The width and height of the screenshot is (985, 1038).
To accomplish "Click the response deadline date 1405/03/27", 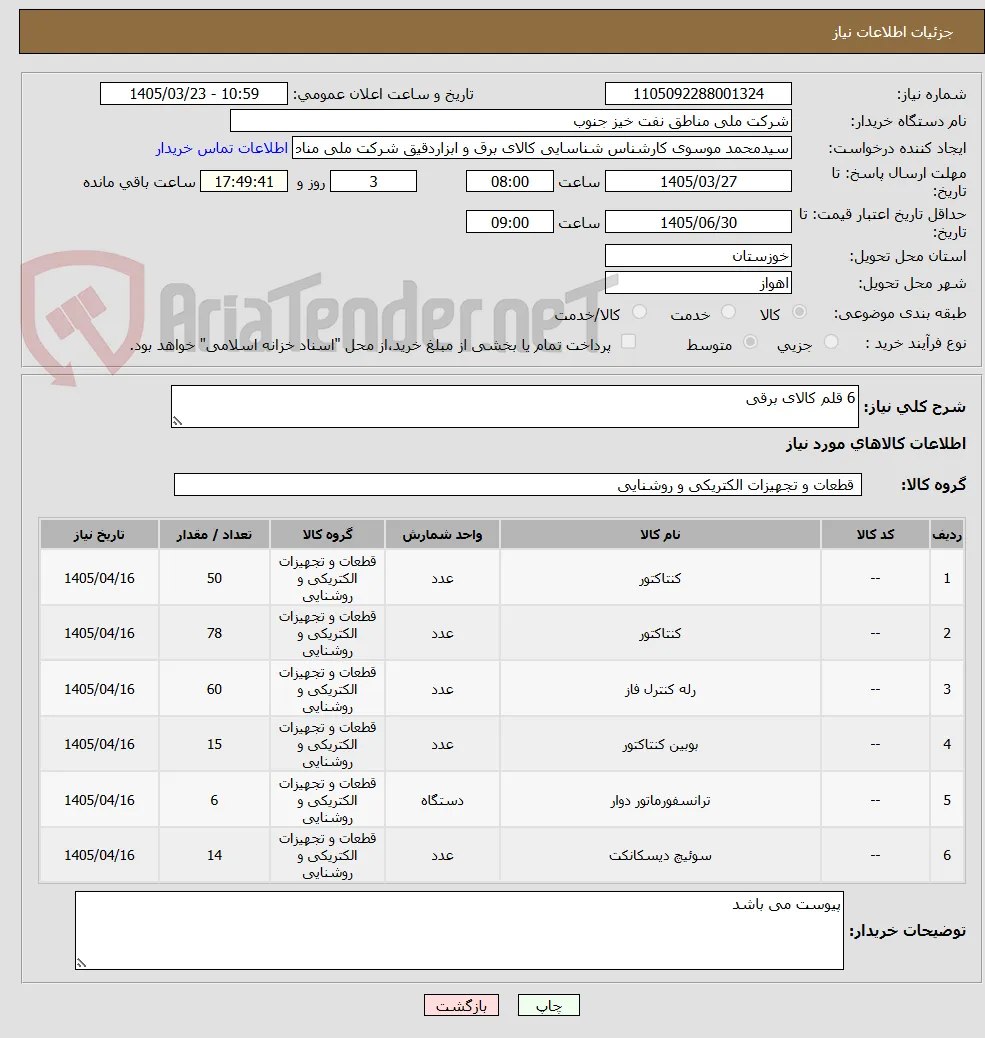I will coord(698,181).
